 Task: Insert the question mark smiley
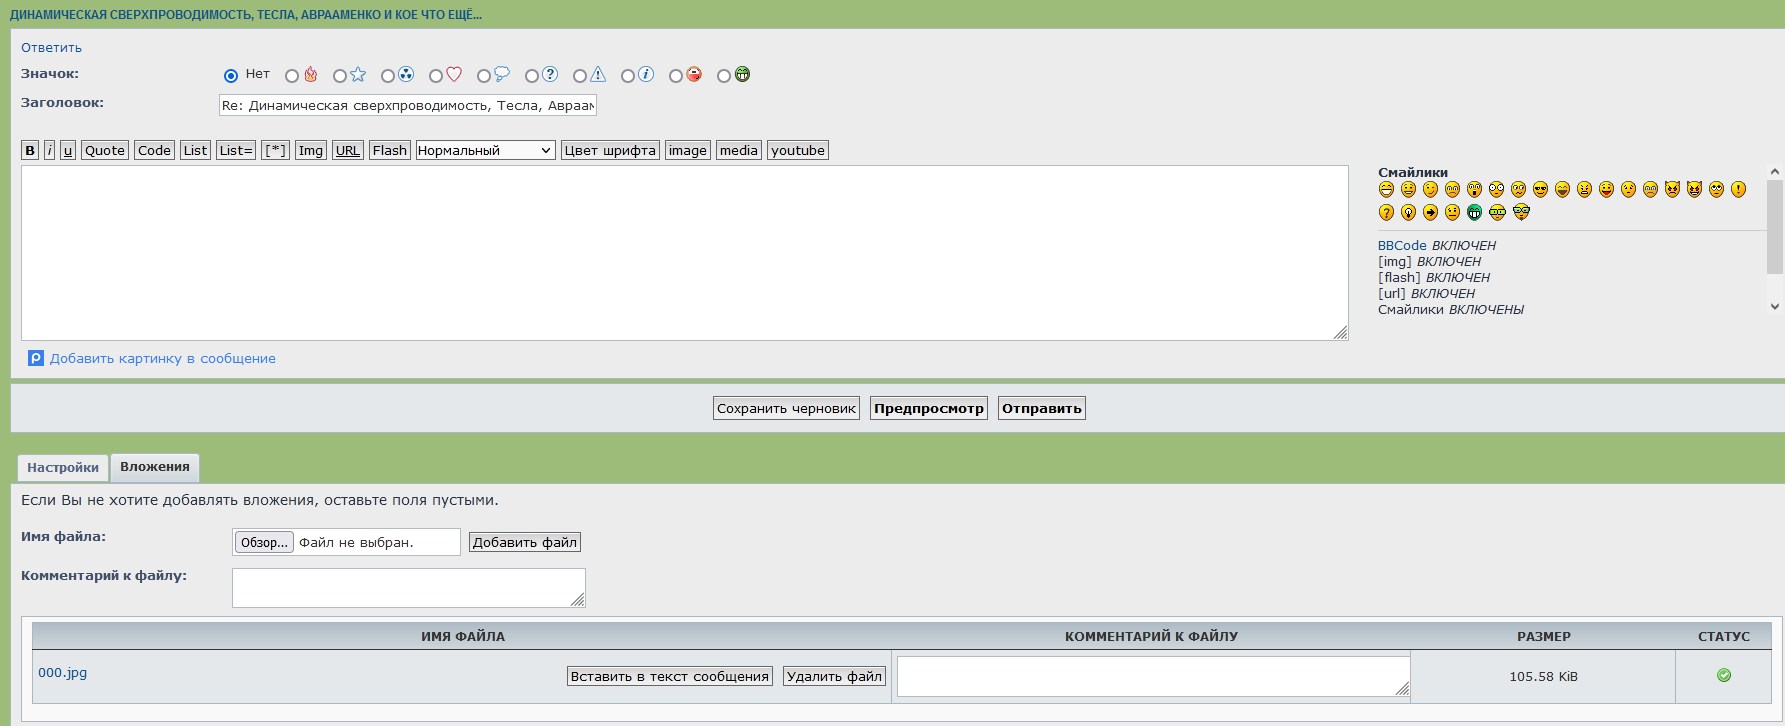[x=1386, y=212]
